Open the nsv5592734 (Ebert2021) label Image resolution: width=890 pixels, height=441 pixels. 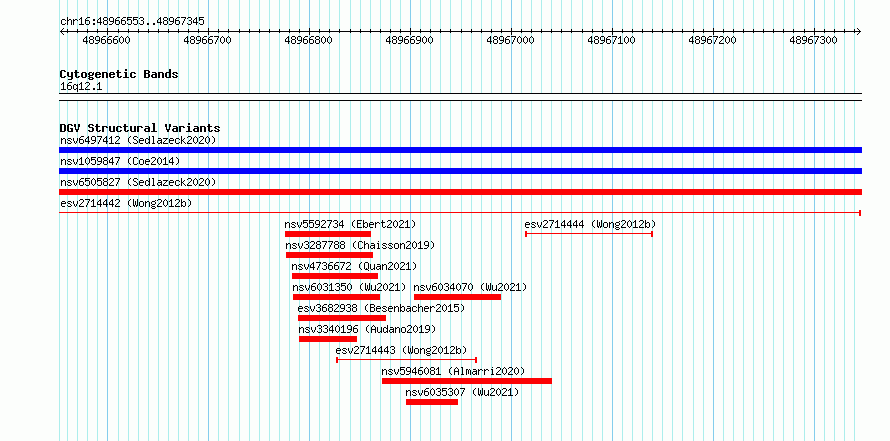coord(350,224)
